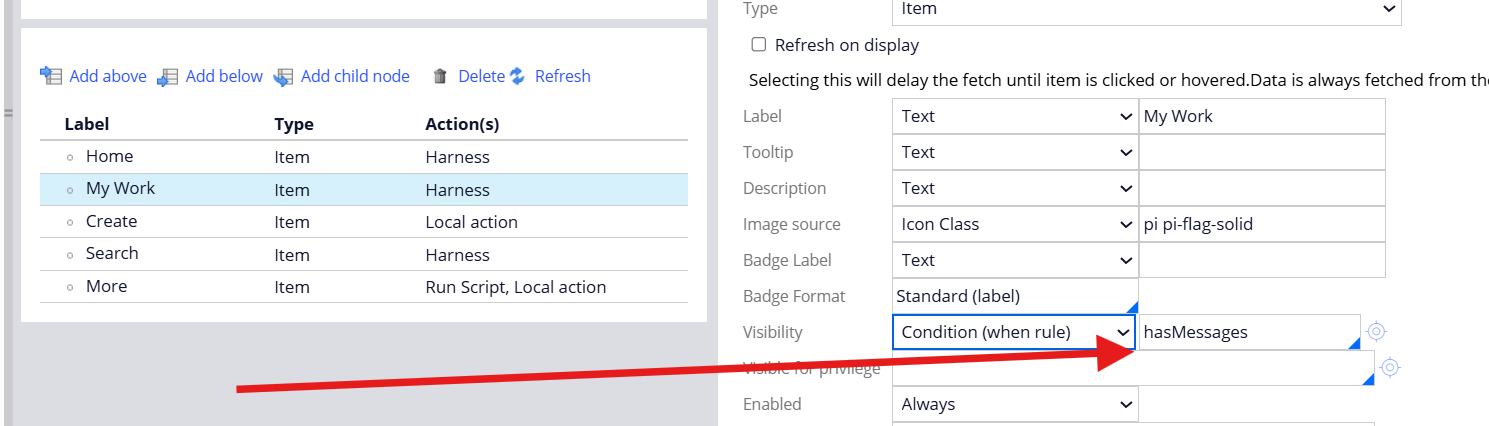Click the Label text field with My Work
This screenshot has width=1489, height=426.
[1262, 116]
